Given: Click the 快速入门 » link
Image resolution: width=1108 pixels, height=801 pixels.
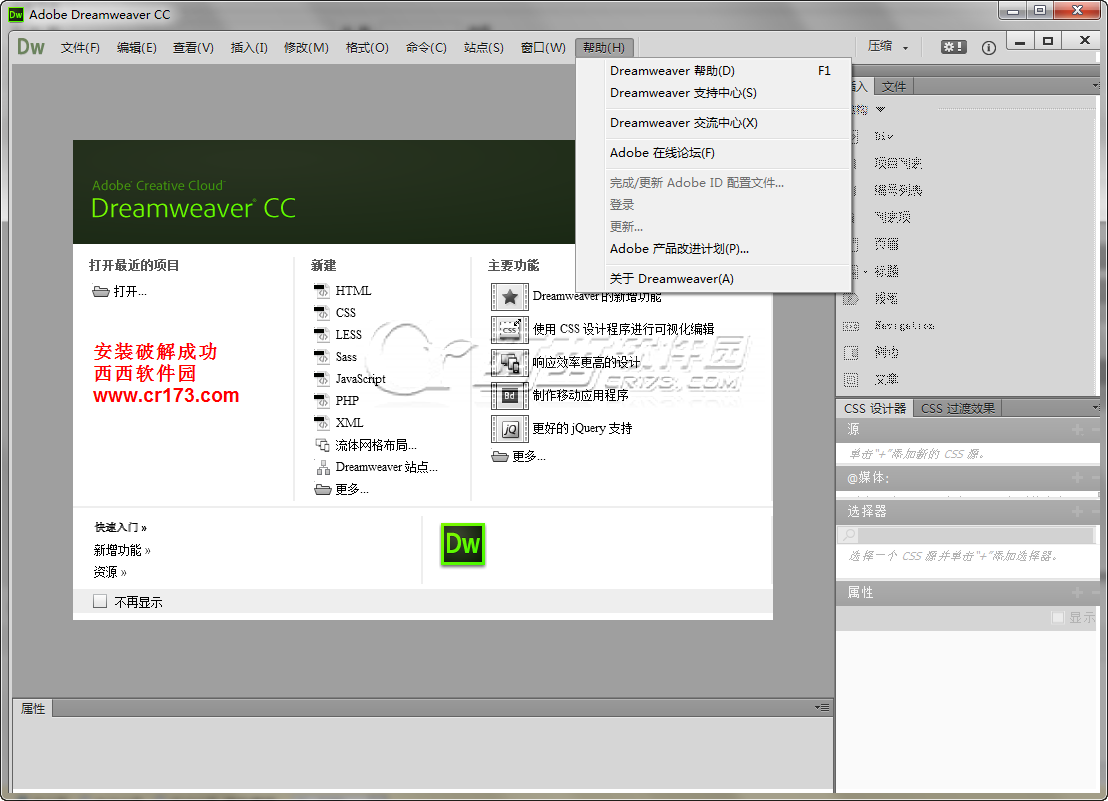Looking at the screenshot, I should click(x=121, y=527).
